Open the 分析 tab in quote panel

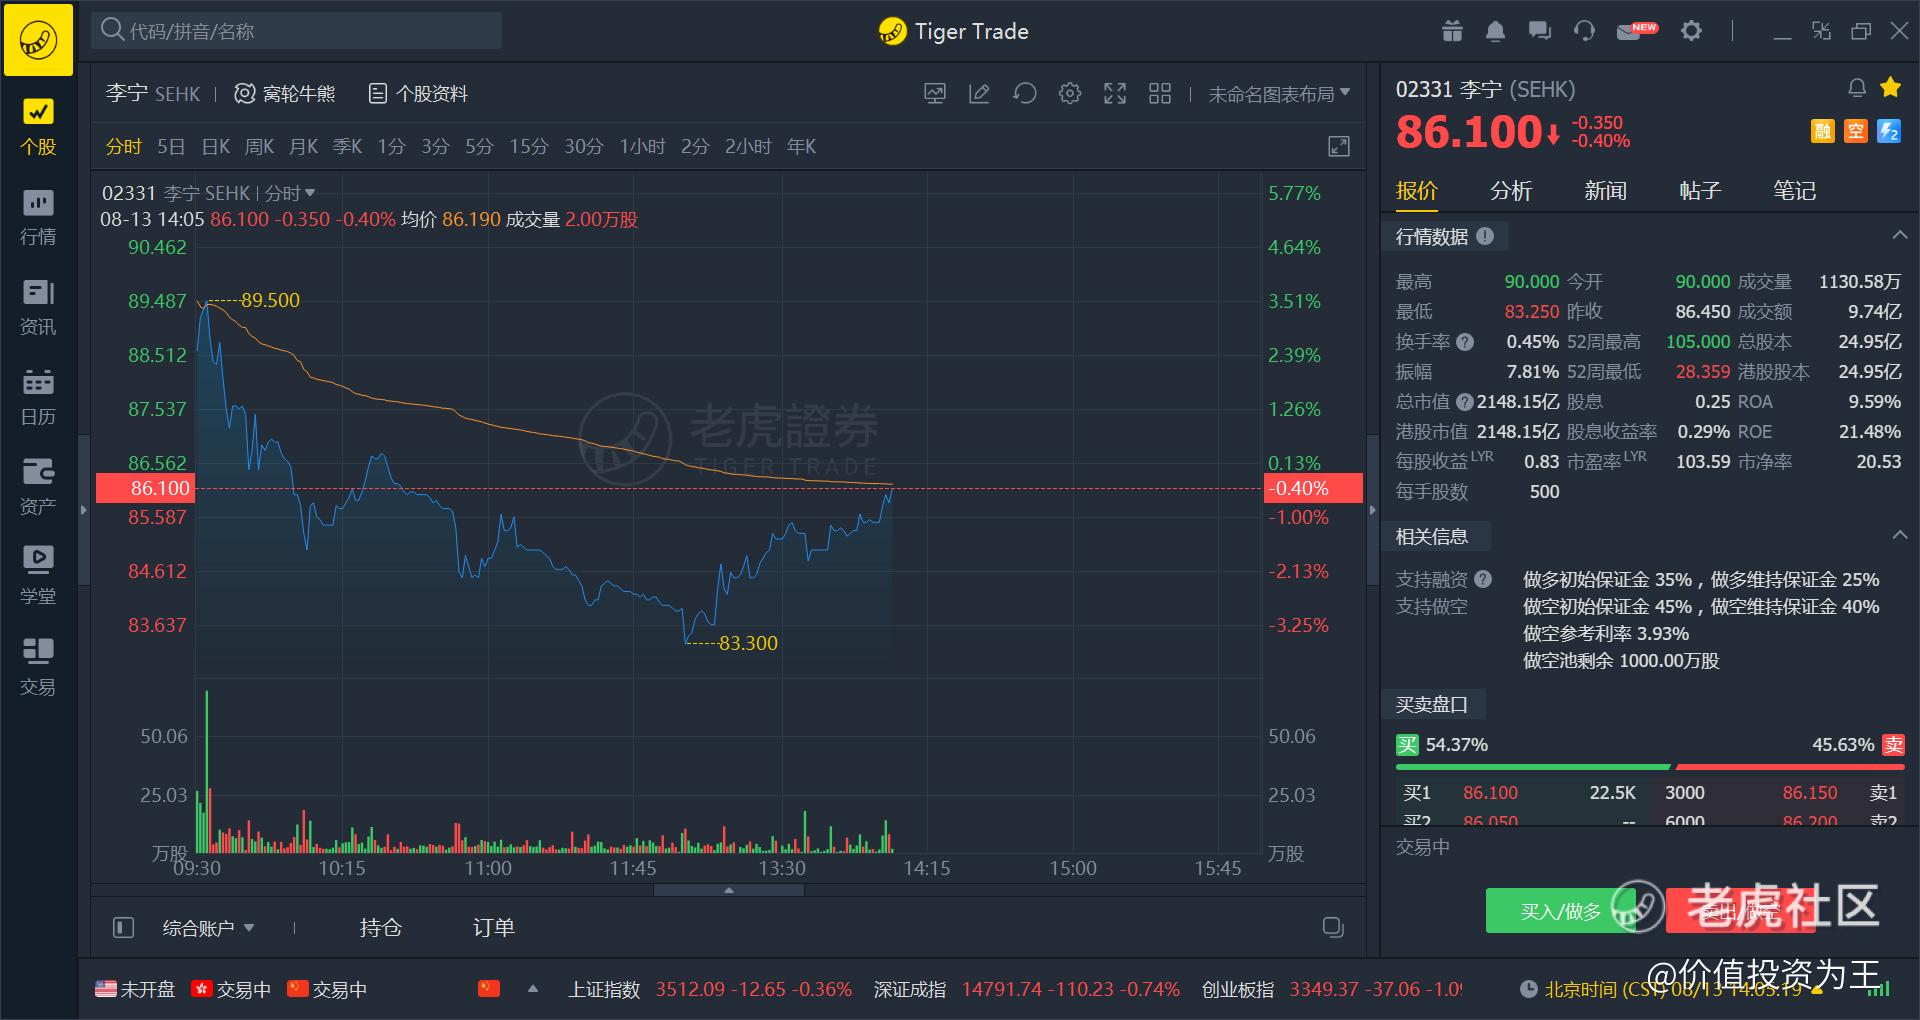pos(1511,191)
